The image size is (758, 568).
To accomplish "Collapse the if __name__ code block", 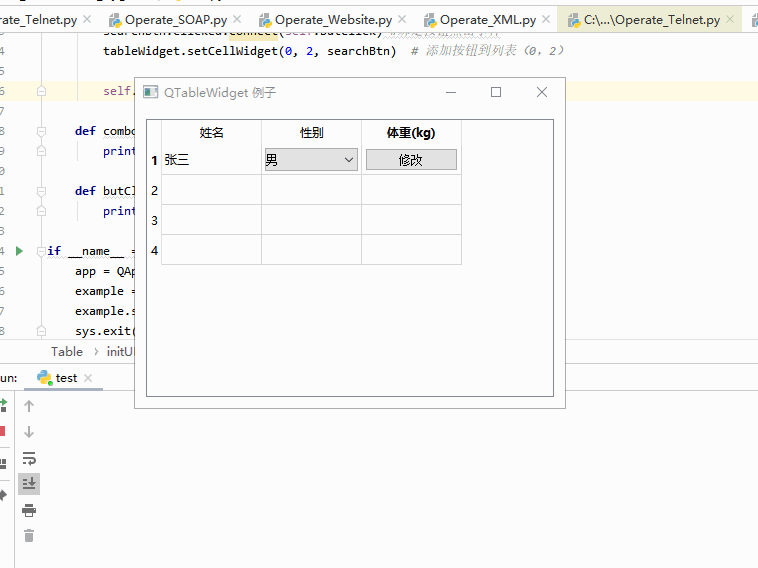I will (41, 251).
